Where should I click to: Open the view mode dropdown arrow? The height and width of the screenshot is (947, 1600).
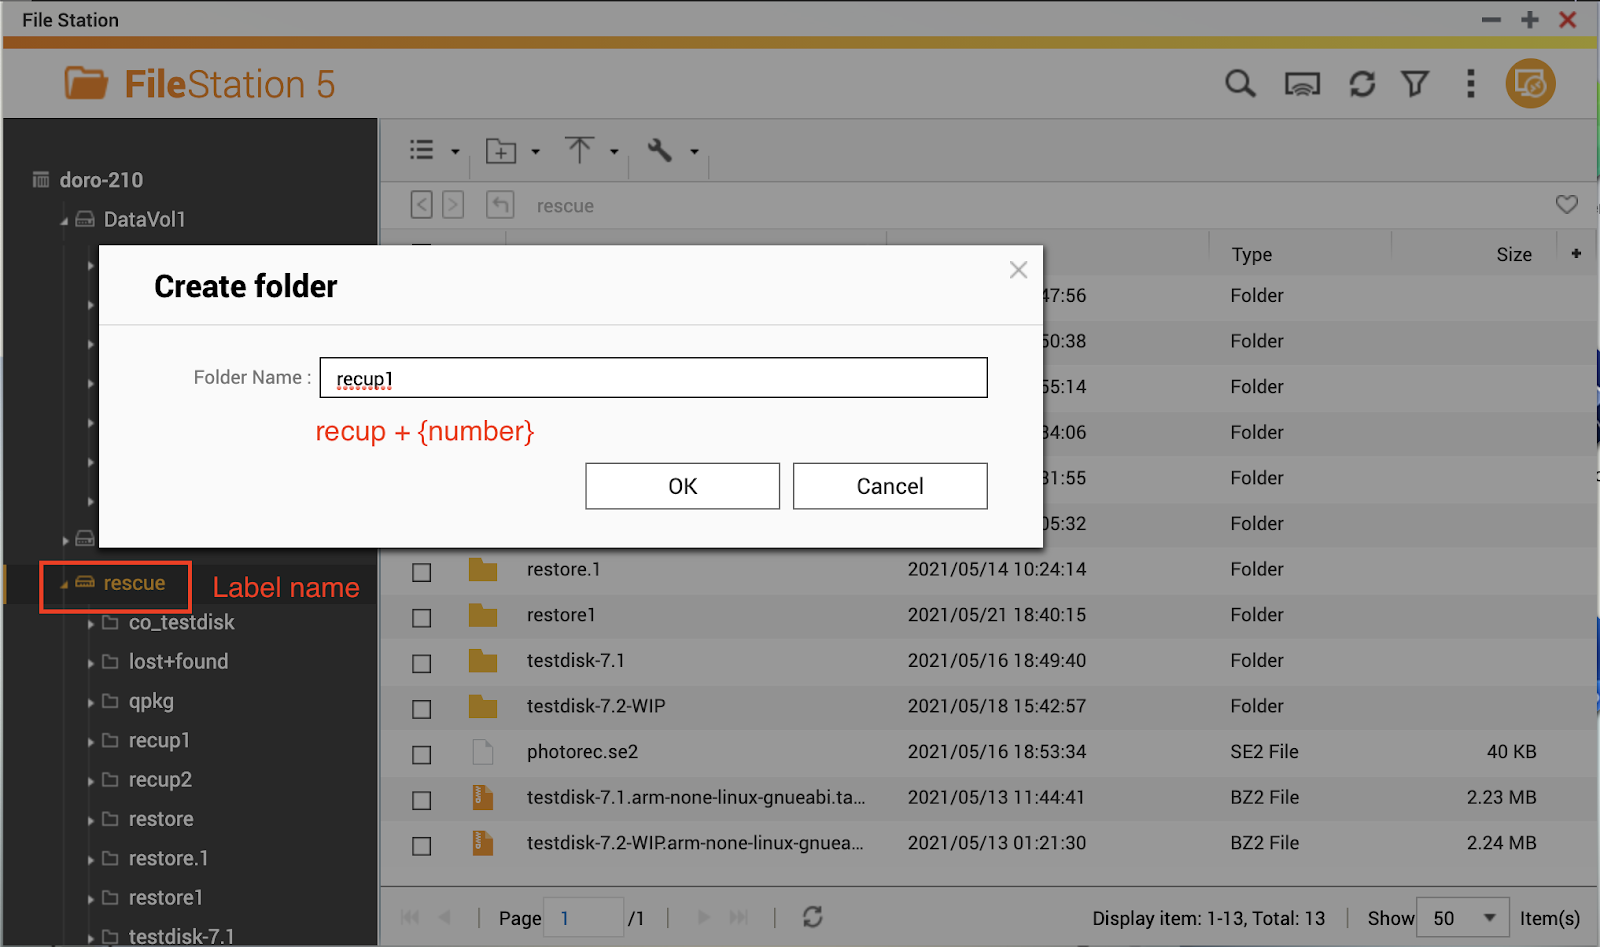(455, 152)
